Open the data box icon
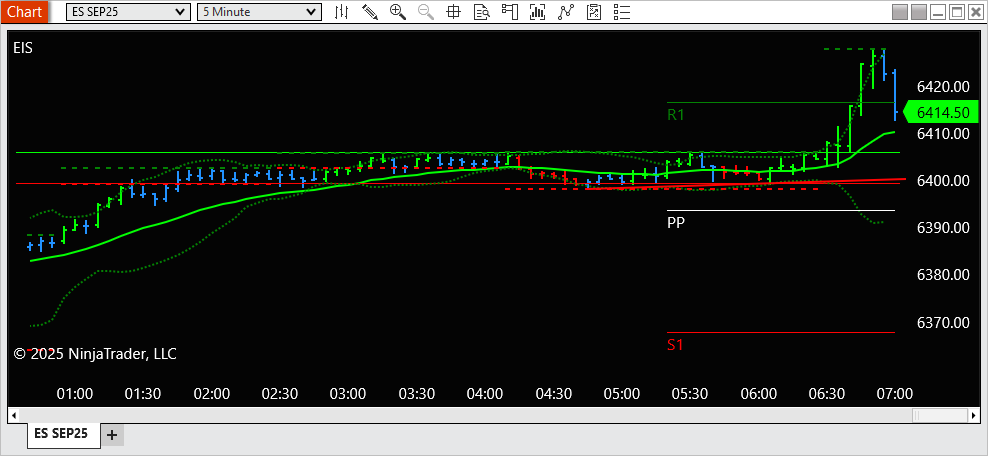 point(481,11)
